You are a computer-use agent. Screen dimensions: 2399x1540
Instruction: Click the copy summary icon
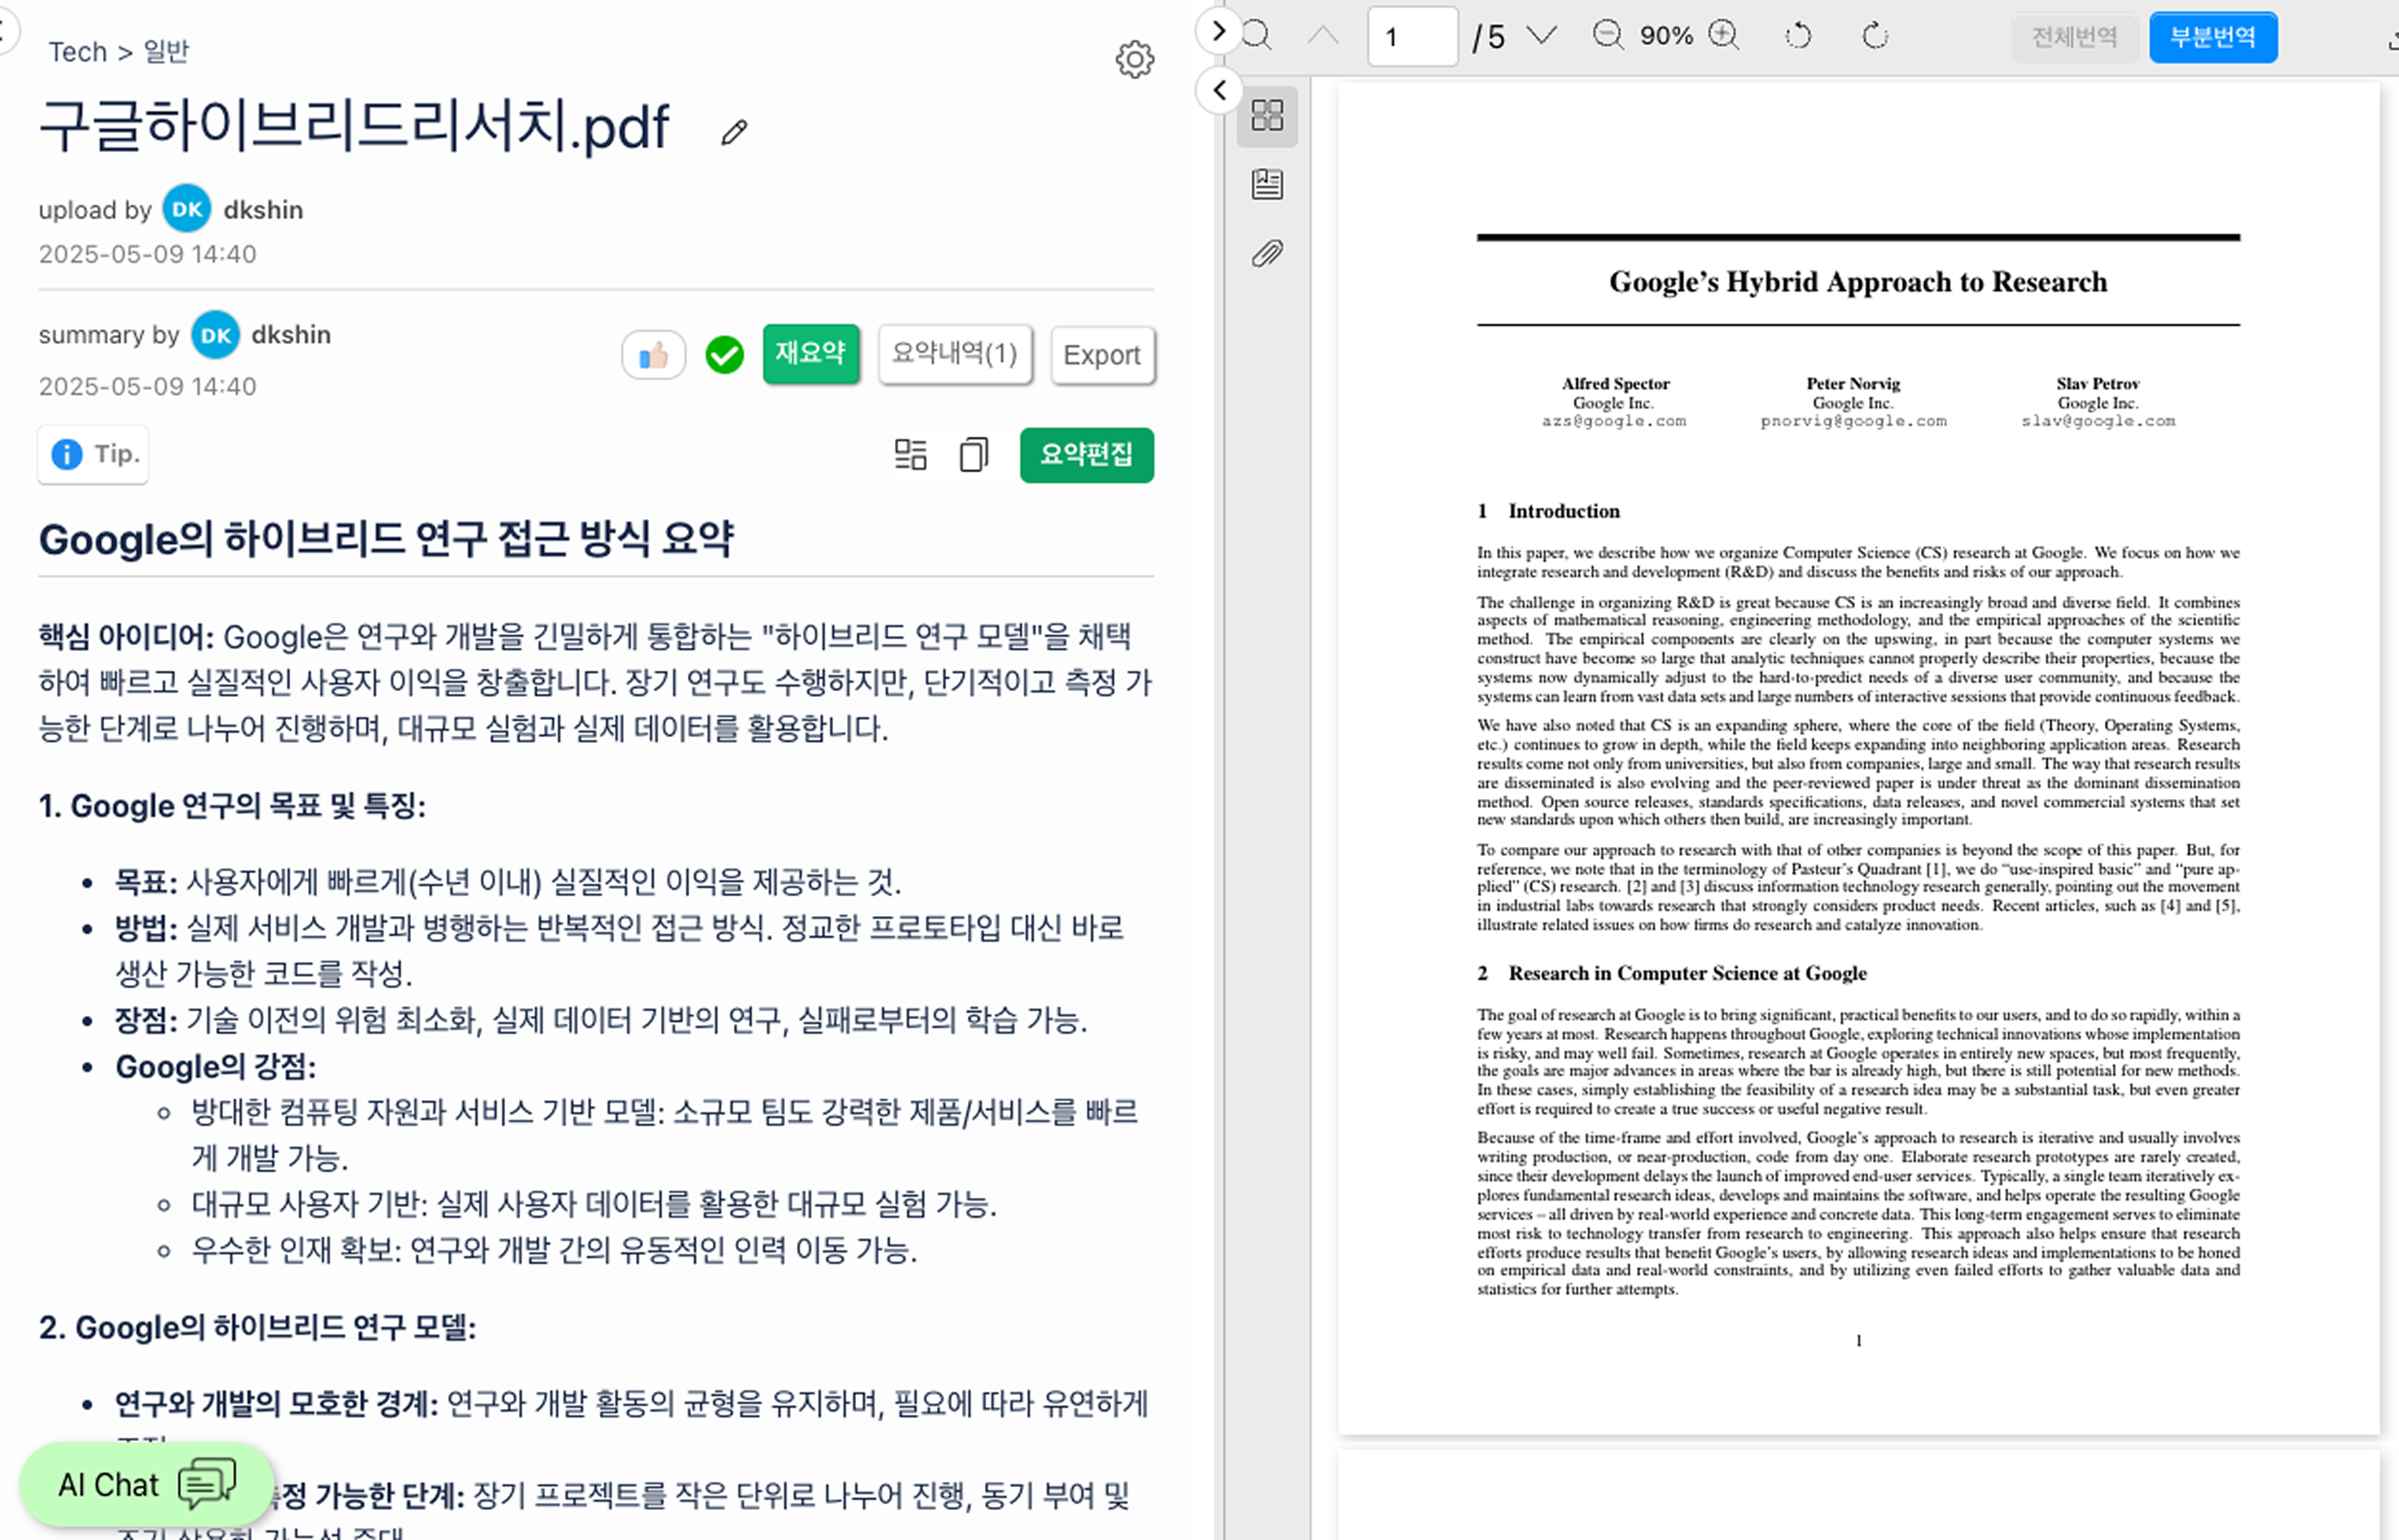click(973, 455)
